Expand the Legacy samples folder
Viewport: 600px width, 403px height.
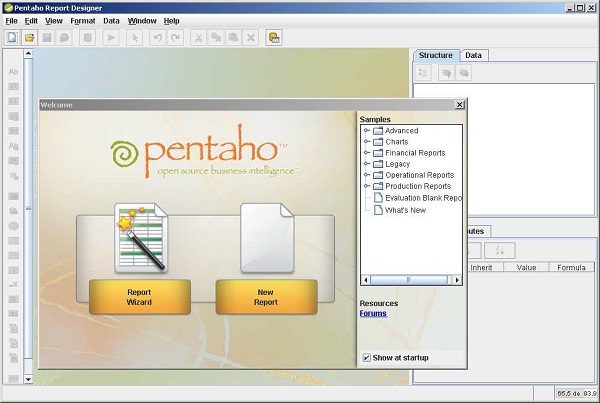coord(367,164)
